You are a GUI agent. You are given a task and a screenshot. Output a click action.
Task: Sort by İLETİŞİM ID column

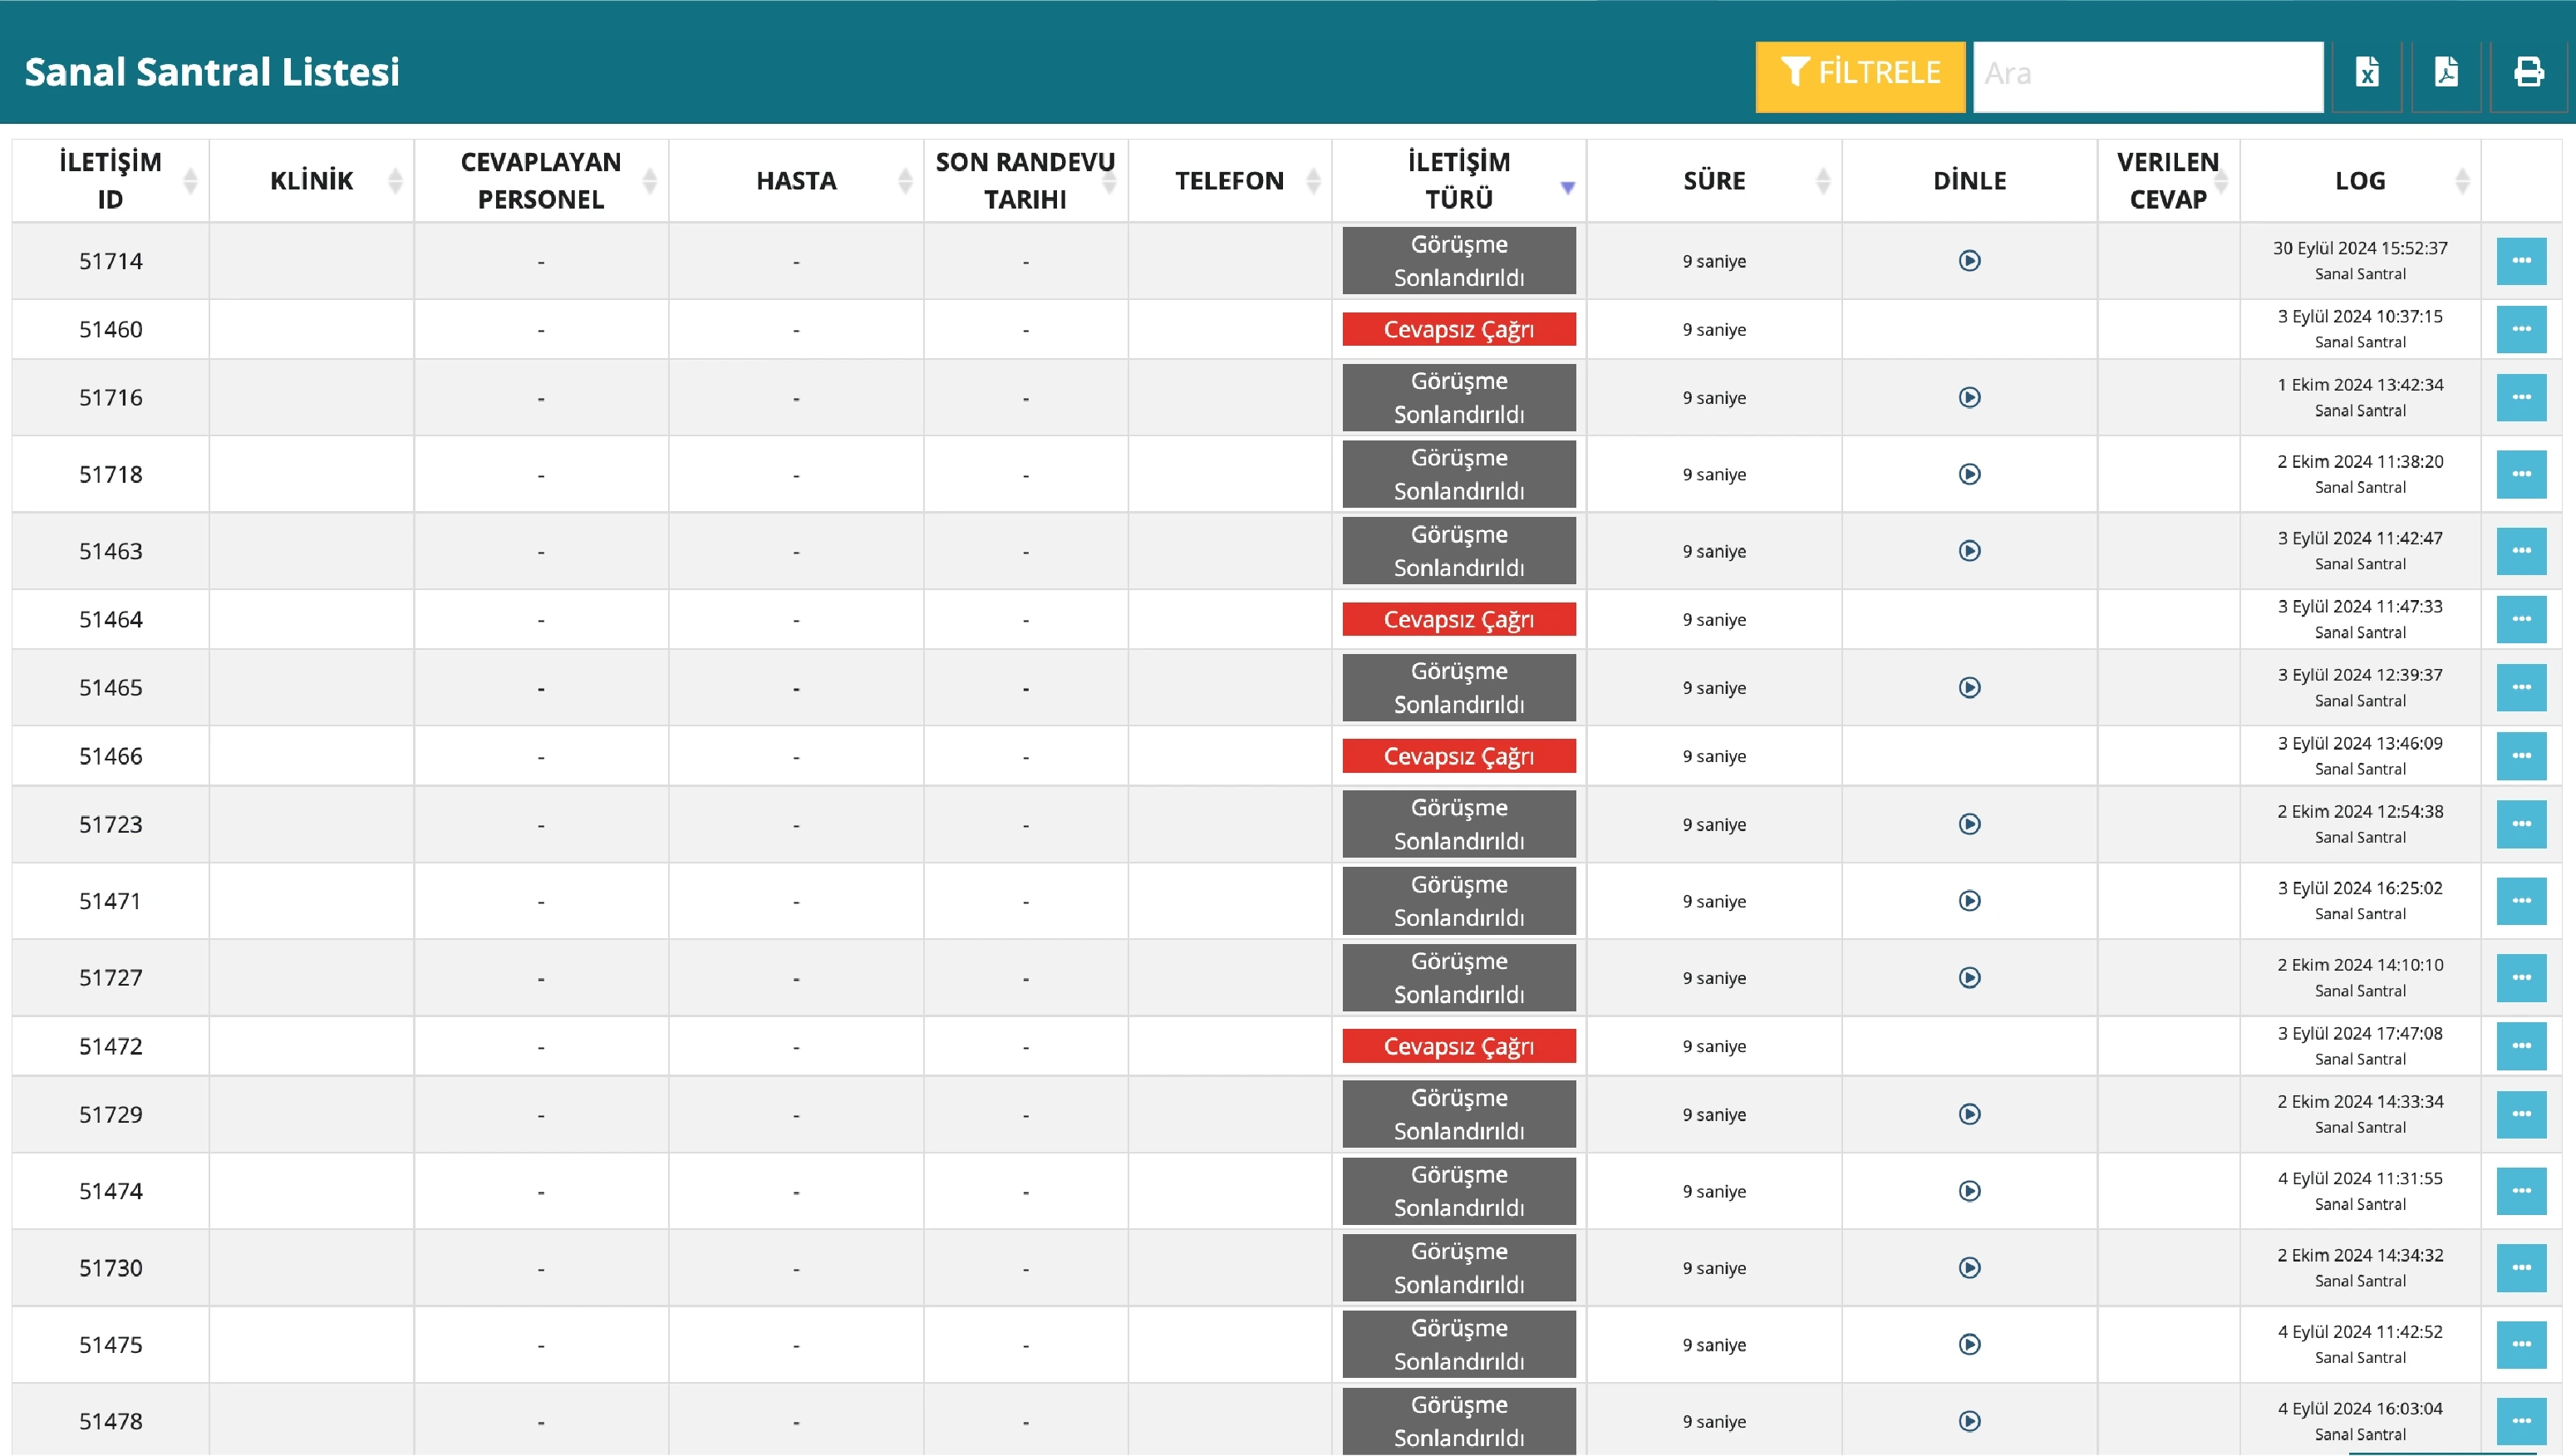tap(110, 181)
